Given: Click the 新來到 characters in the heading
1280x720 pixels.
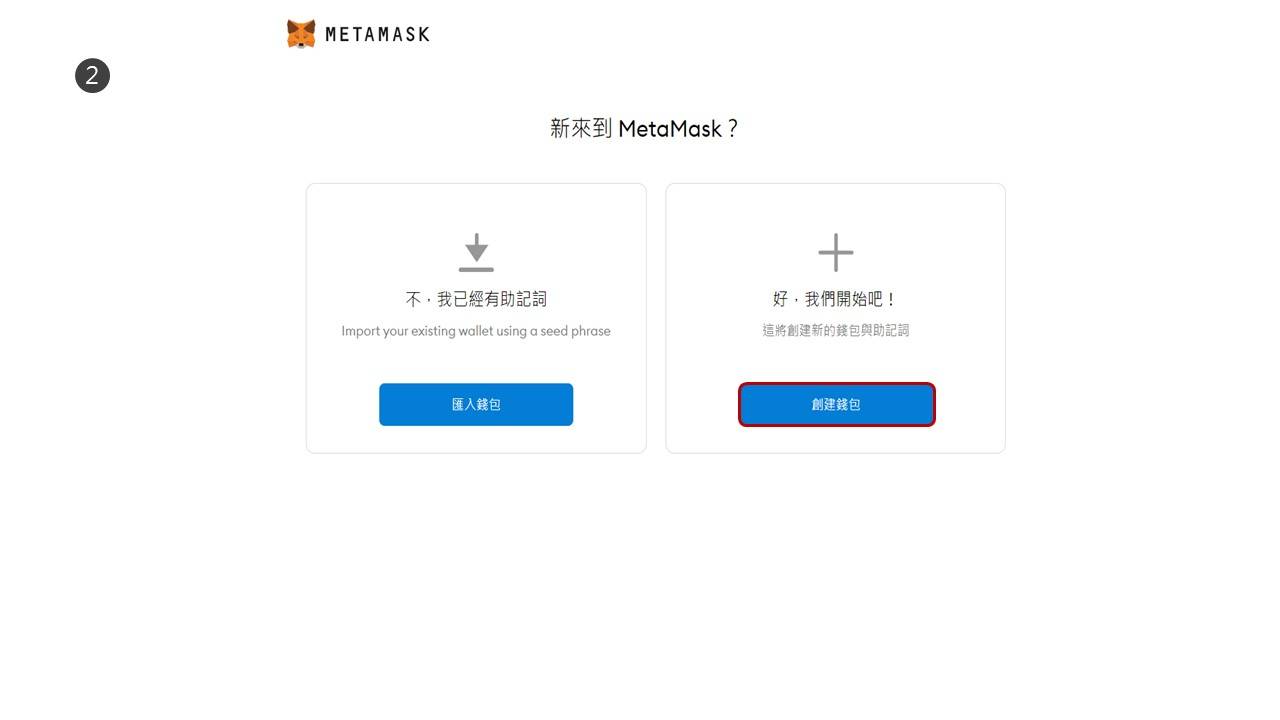Looking at the screenshot, I should tap(581, 128).
